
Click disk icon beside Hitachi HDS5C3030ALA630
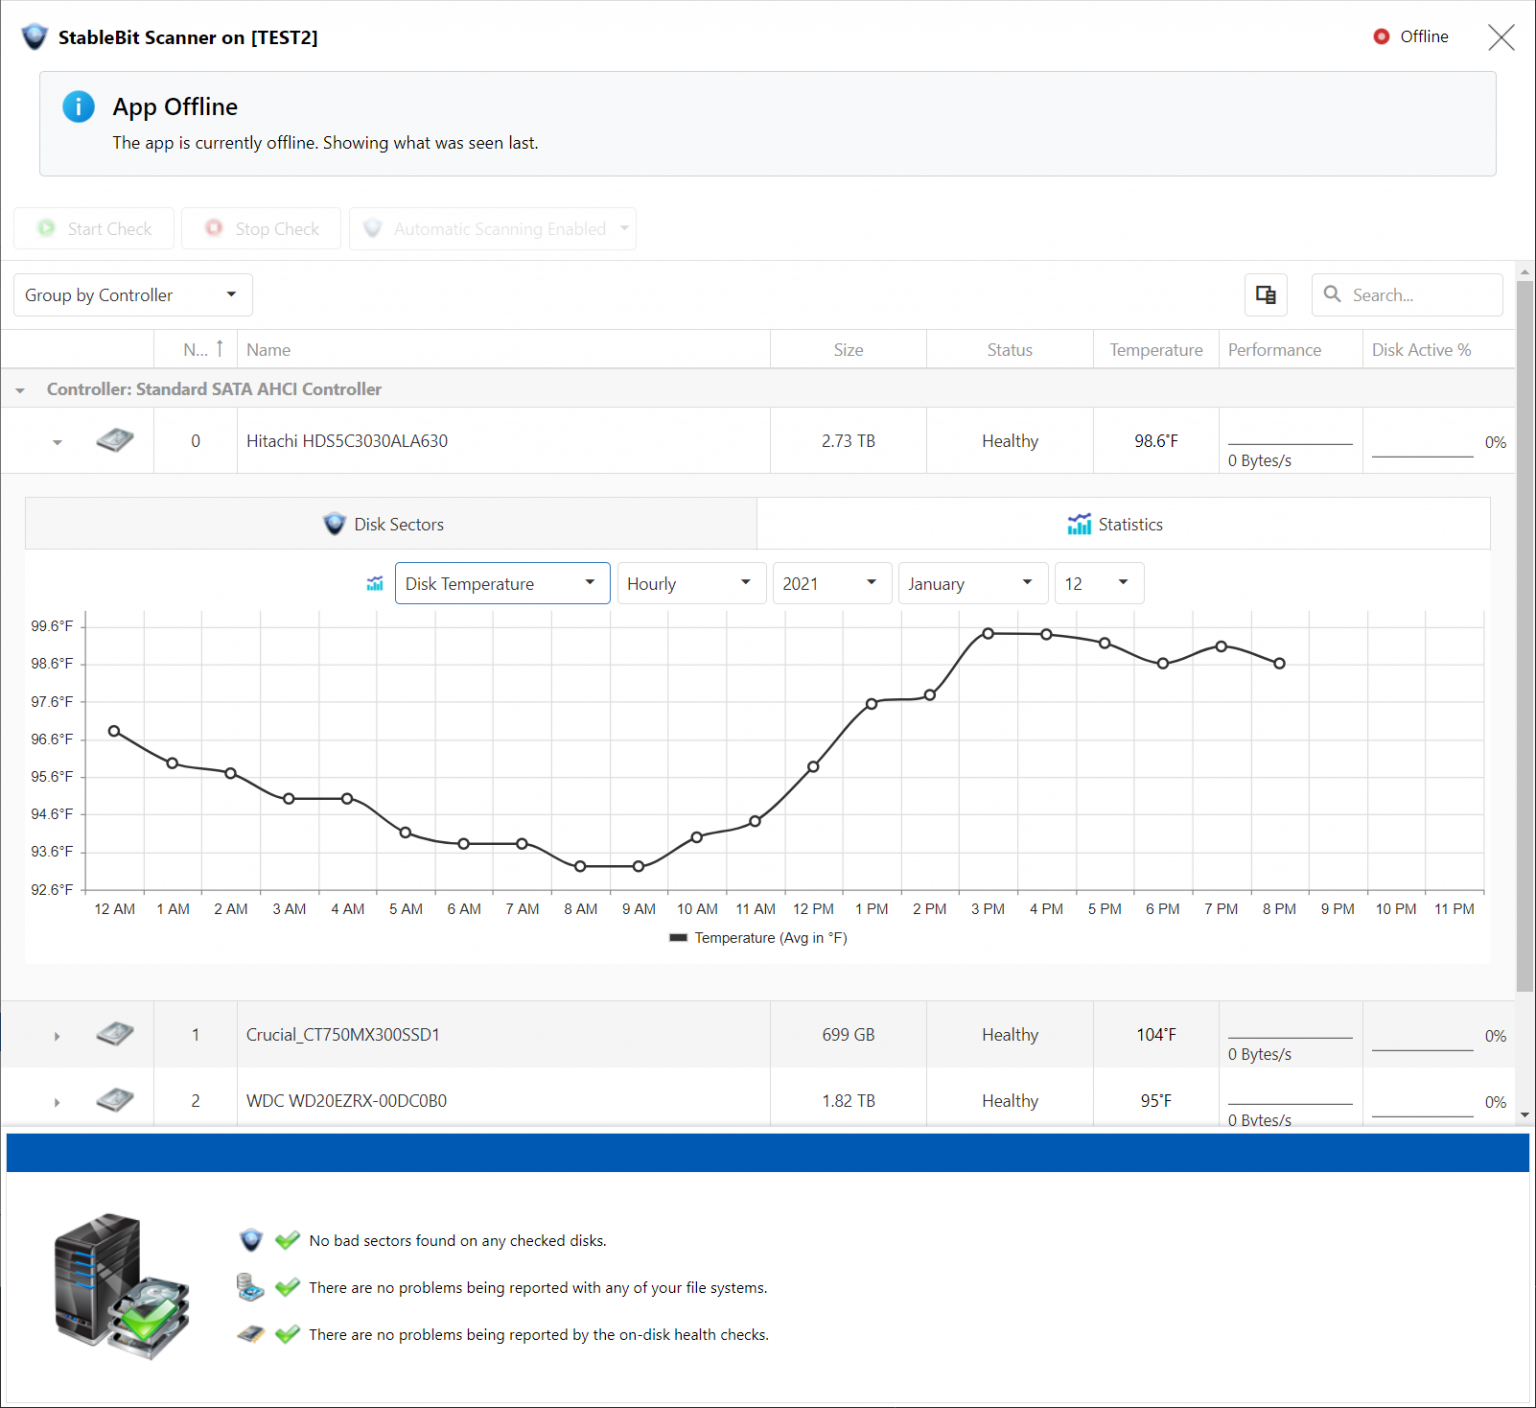pyautogui.click(x=114, y=440)
